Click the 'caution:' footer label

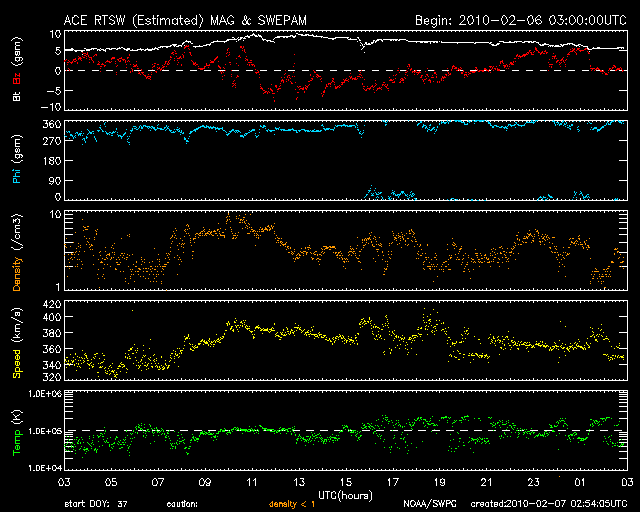pos(182,504)
